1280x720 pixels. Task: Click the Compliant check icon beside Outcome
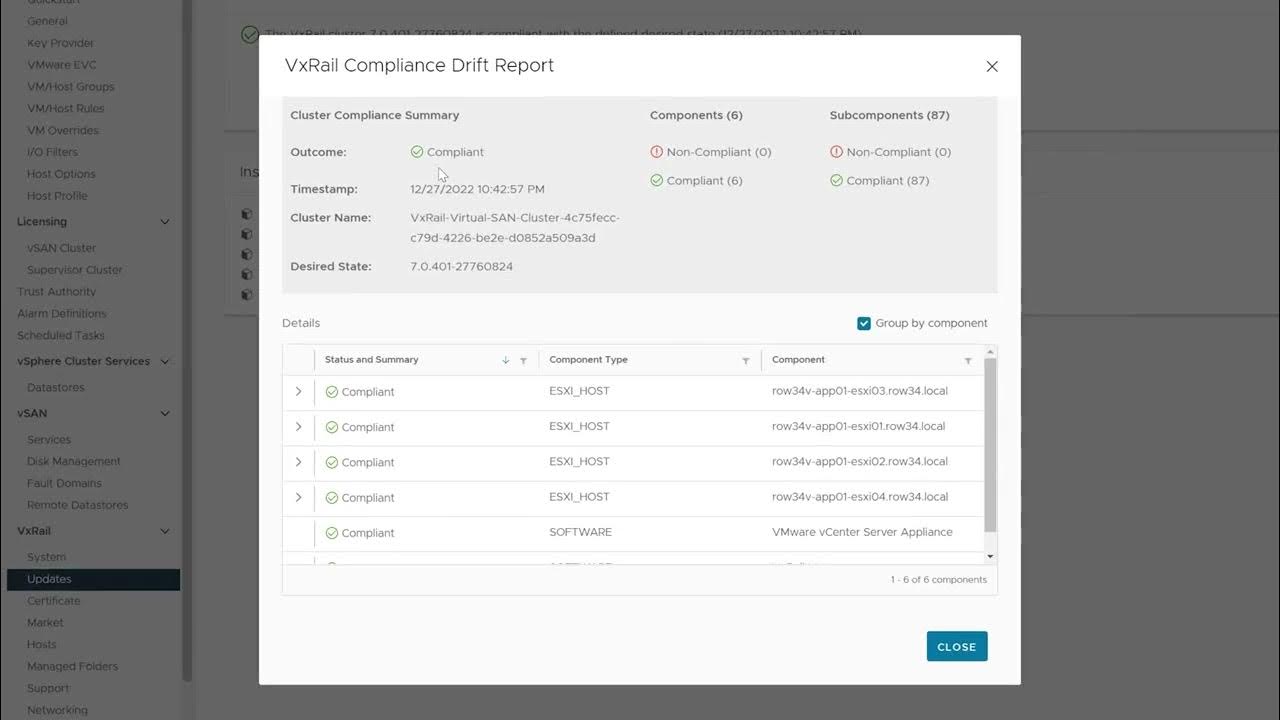pos(417,152)
